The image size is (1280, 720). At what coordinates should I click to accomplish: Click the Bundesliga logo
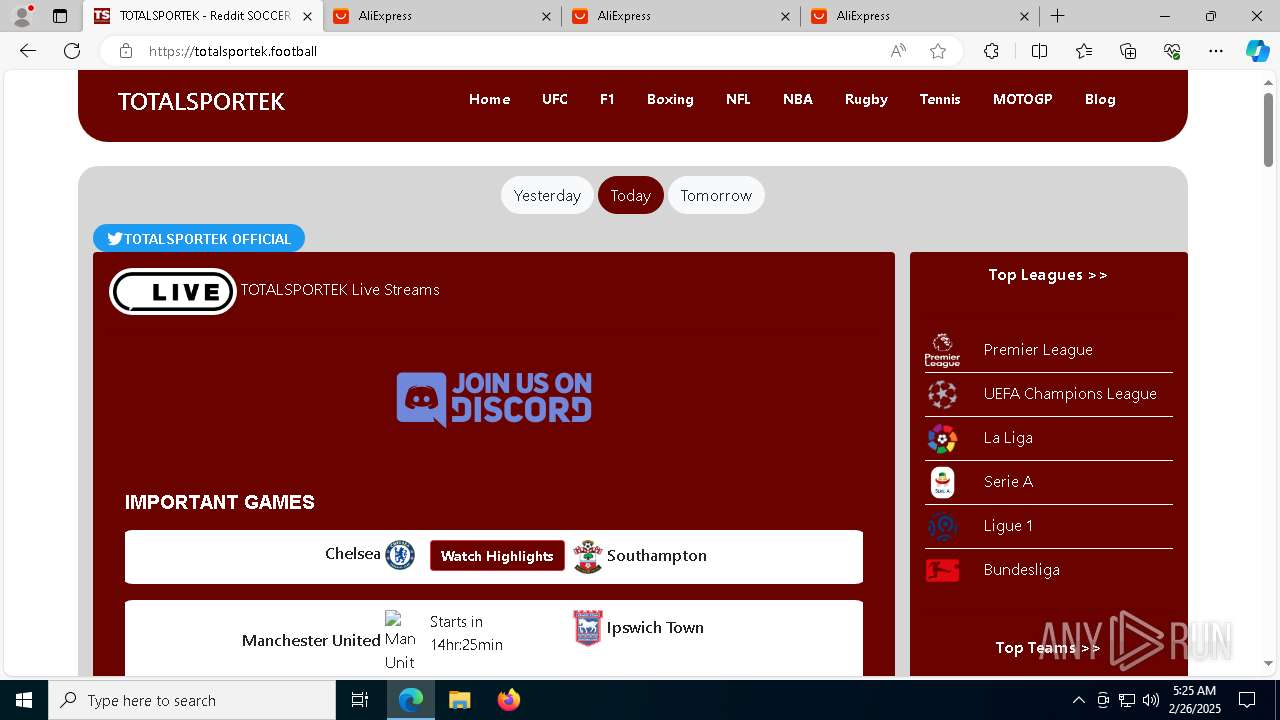[x=942, y=570]
